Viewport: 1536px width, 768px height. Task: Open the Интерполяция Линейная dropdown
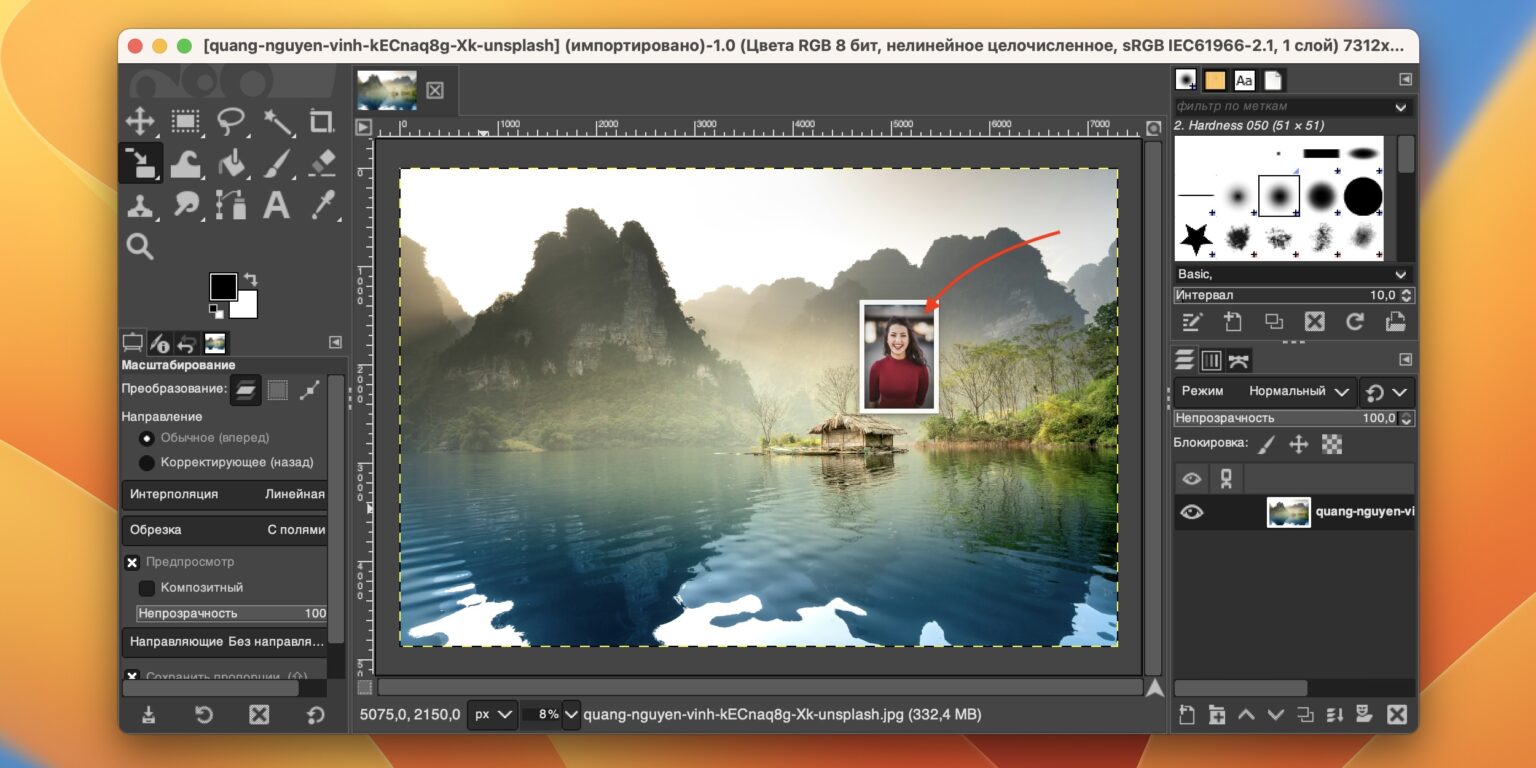click(226, 494)
